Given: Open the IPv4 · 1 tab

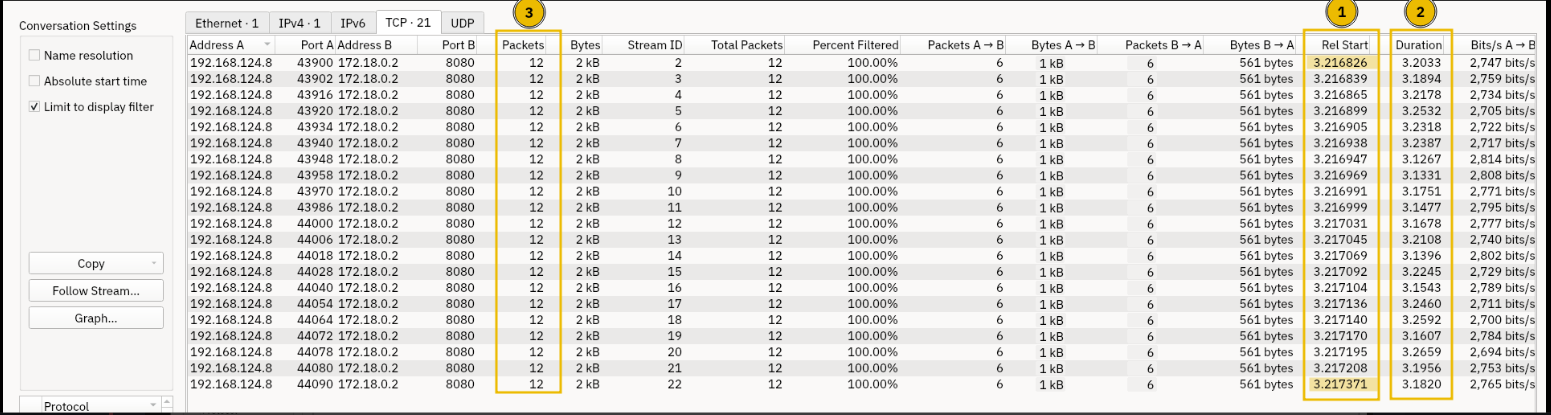Looking at the screenshot, I should pyautogui.click(x=300, y=22).
